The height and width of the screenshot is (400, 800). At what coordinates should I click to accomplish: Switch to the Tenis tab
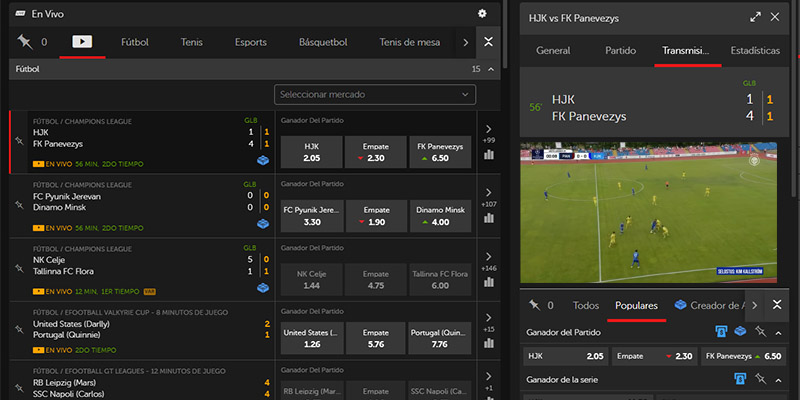pos(191,42)
